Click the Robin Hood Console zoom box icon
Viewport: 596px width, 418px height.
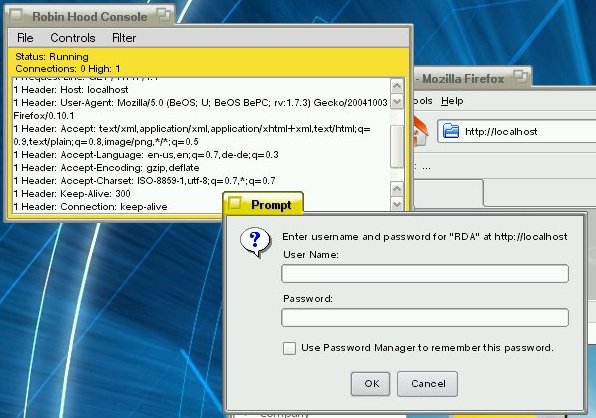pos(165,16)
